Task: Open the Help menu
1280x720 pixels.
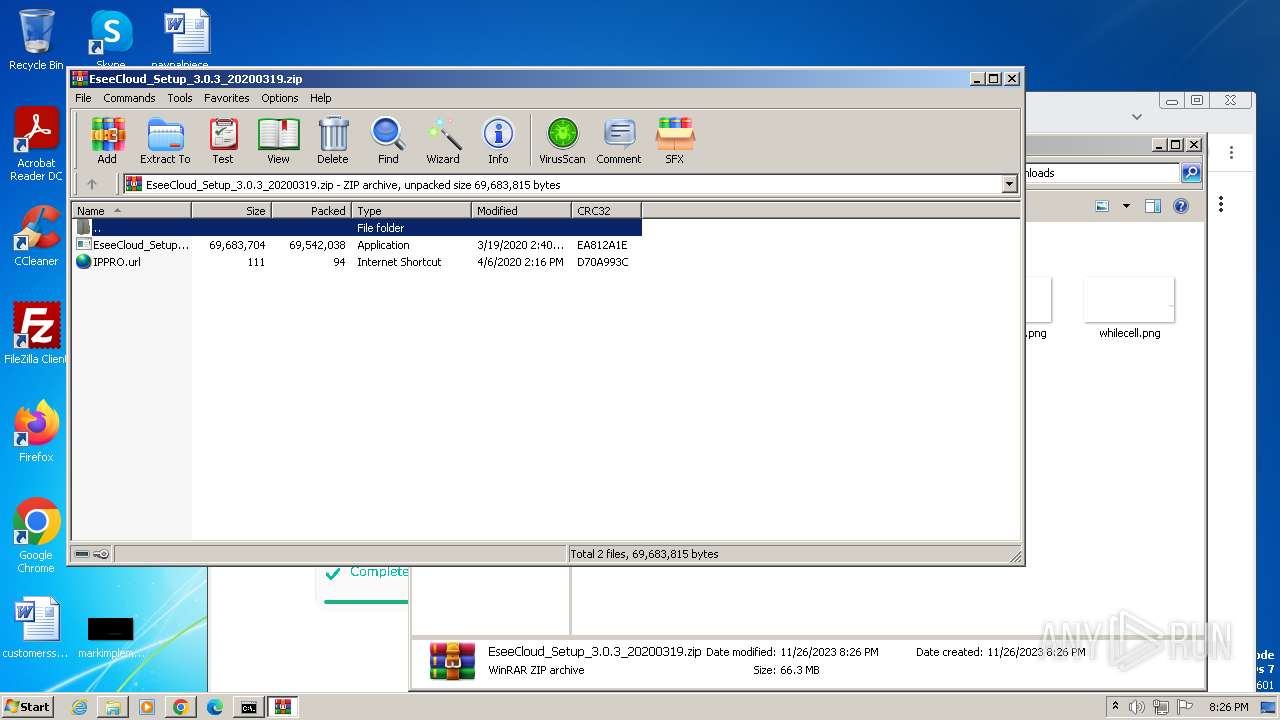Action: coord(320,98)
